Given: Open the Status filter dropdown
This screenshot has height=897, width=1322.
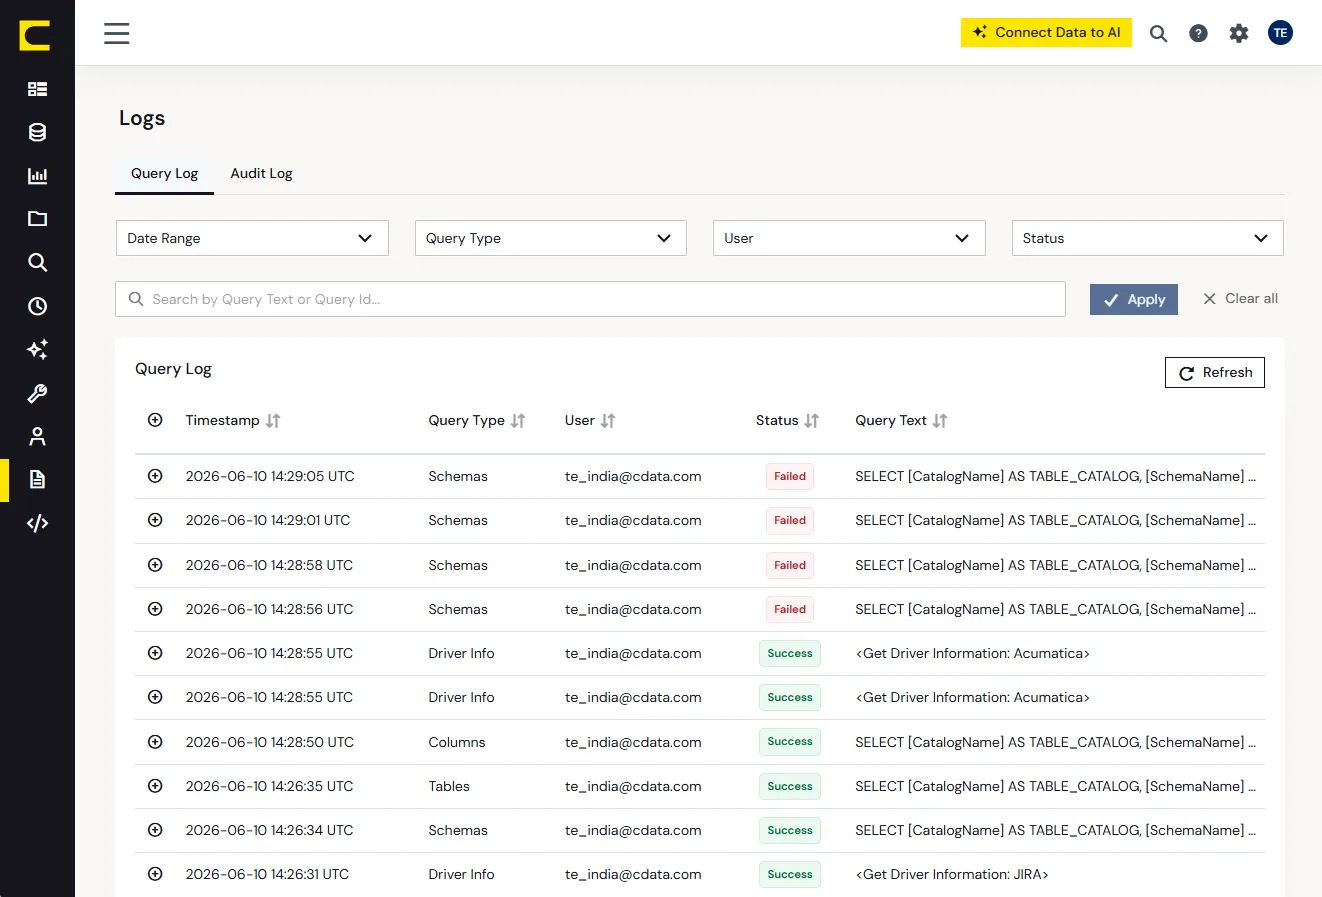Looking at the screenshot, I should pyautogui.click(x=1147, y=238).
